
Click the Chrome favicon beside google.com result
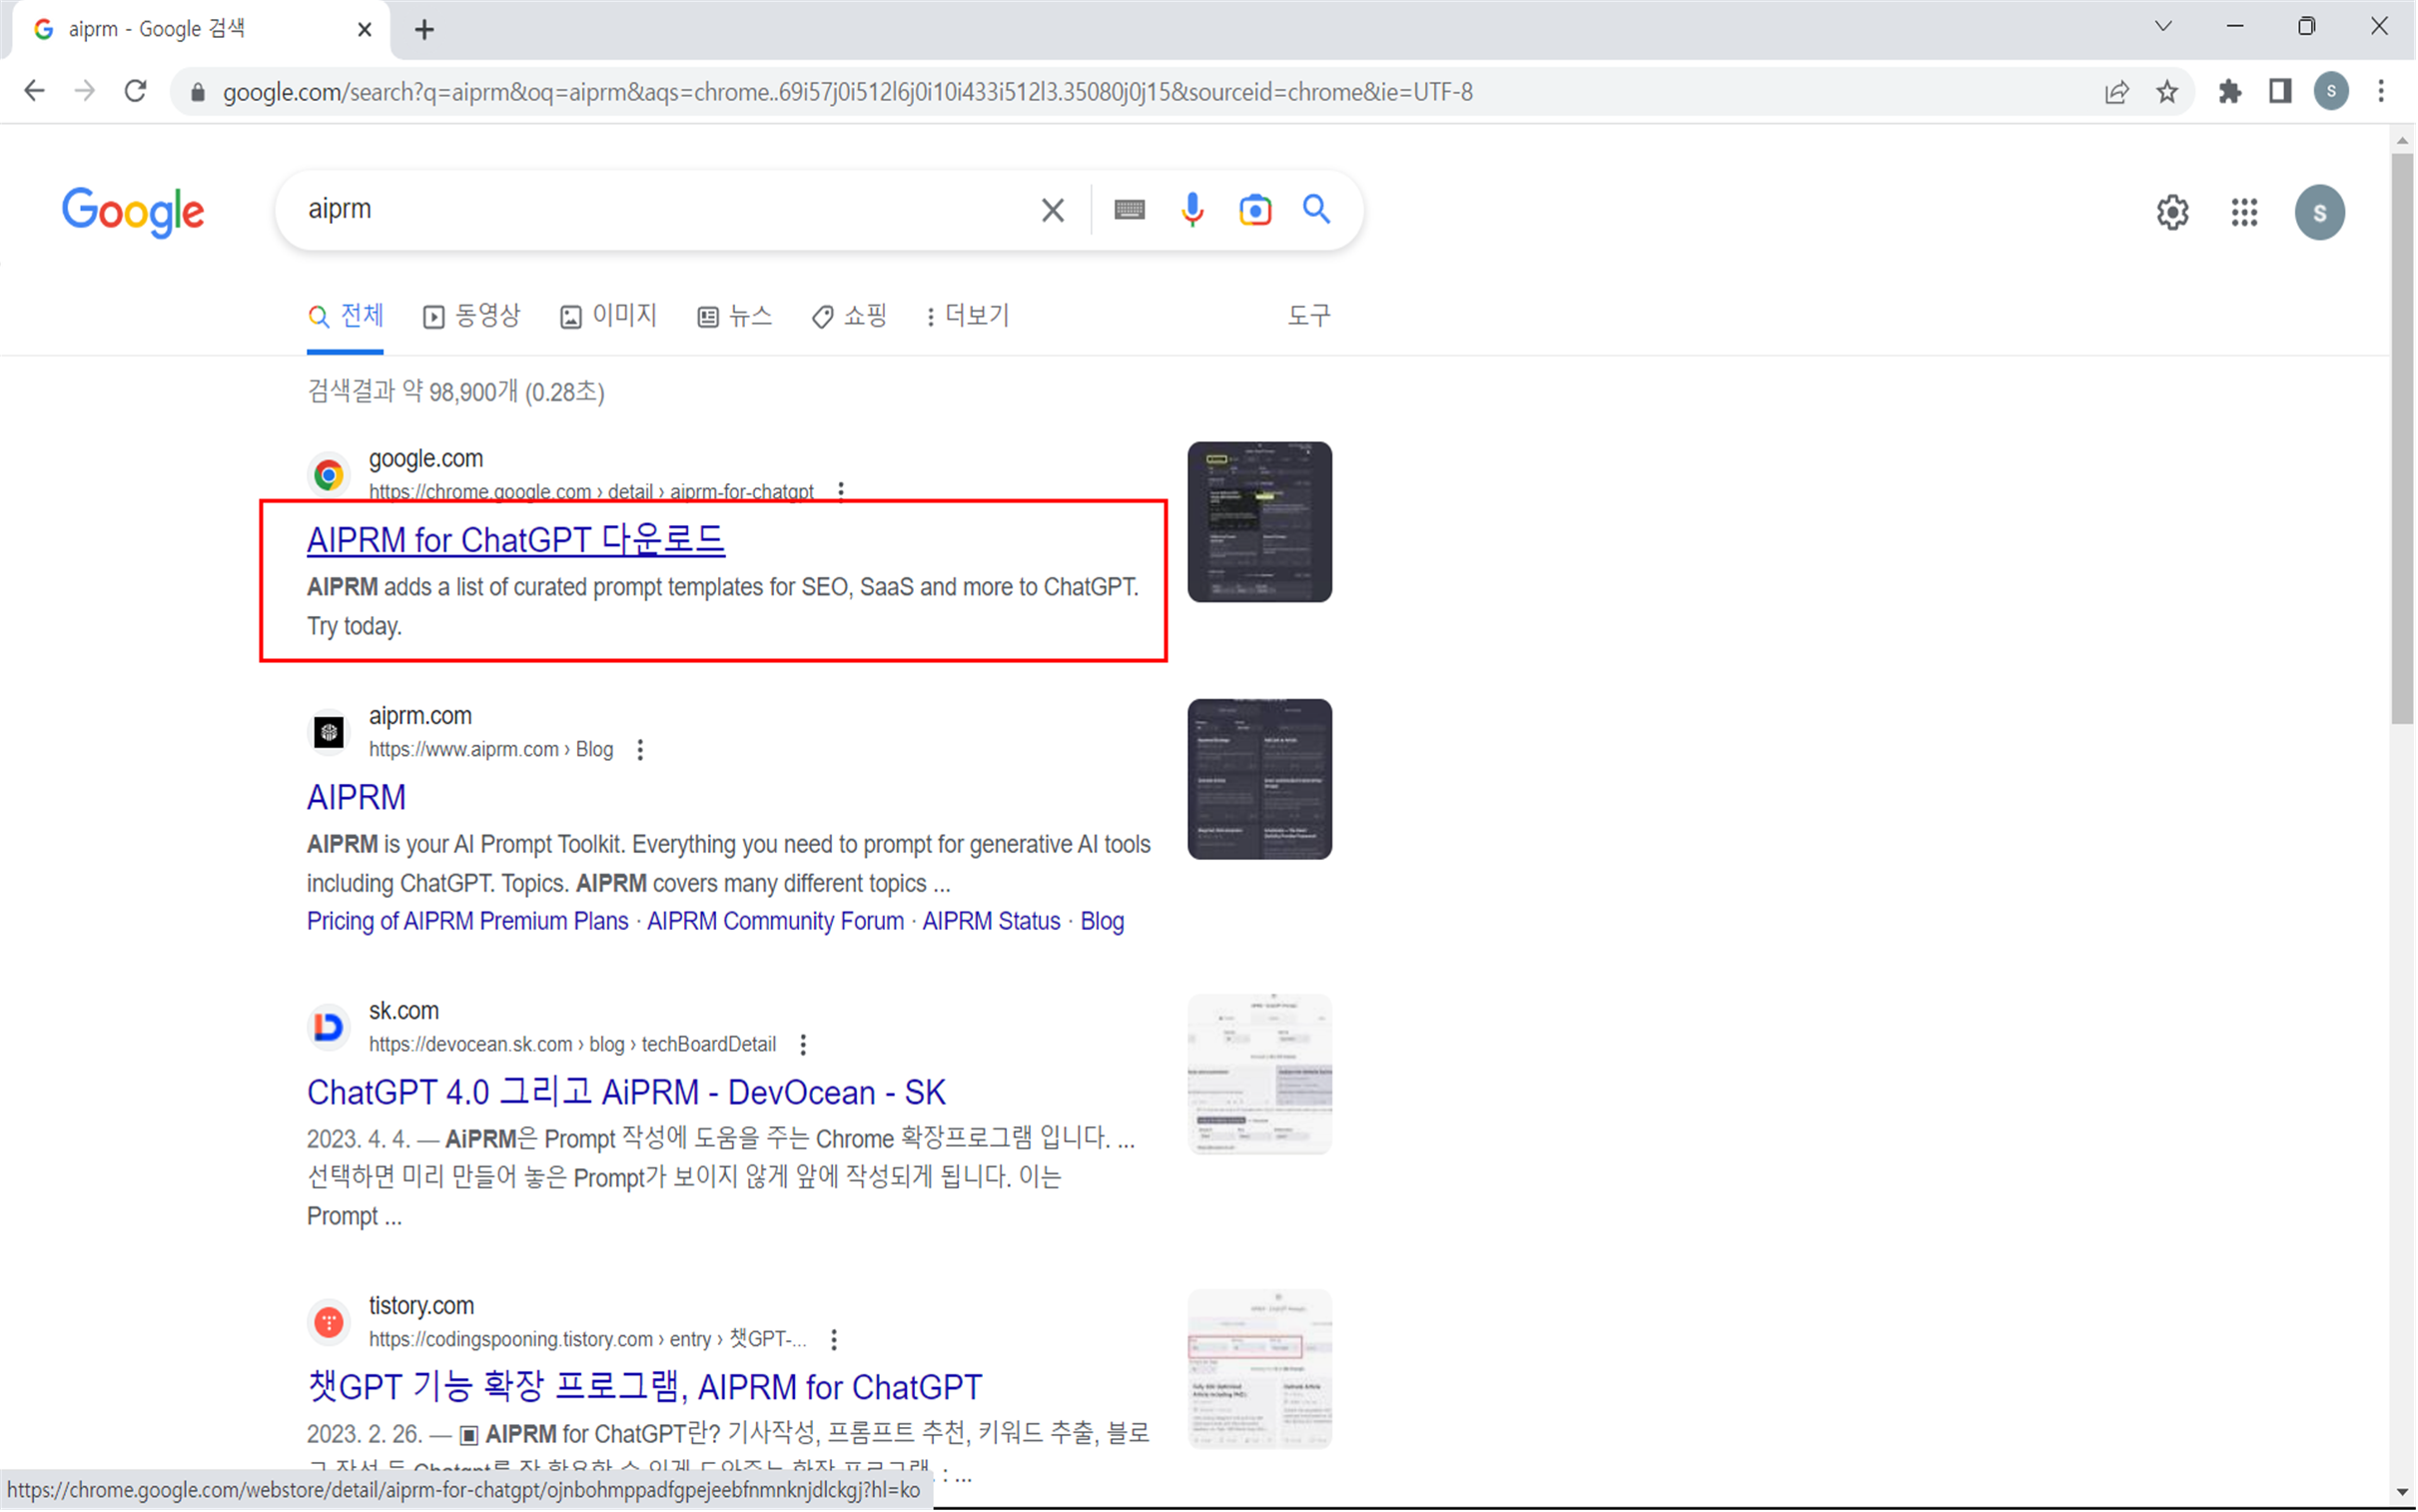(x=329, y=475)
